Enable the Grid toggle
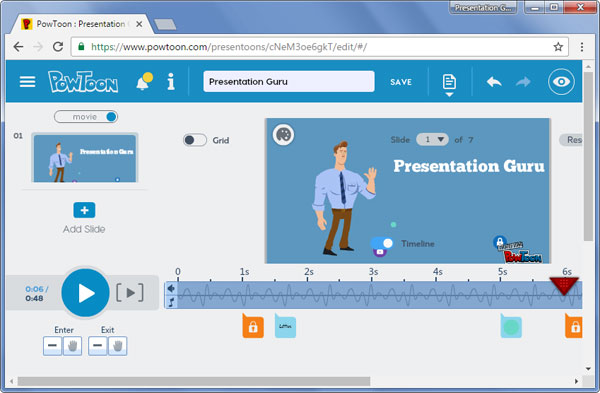Image resolution: width=600 pixels, height=393 pixels. [195, 140]
